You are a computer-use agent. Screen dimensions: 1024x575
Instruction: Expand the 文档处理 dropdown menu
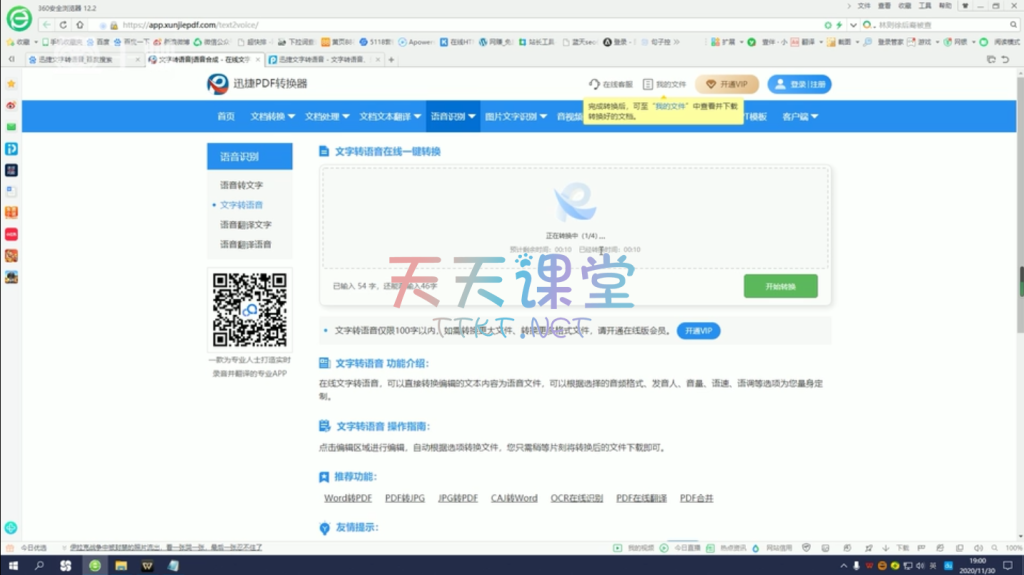(x=327, y=117)
